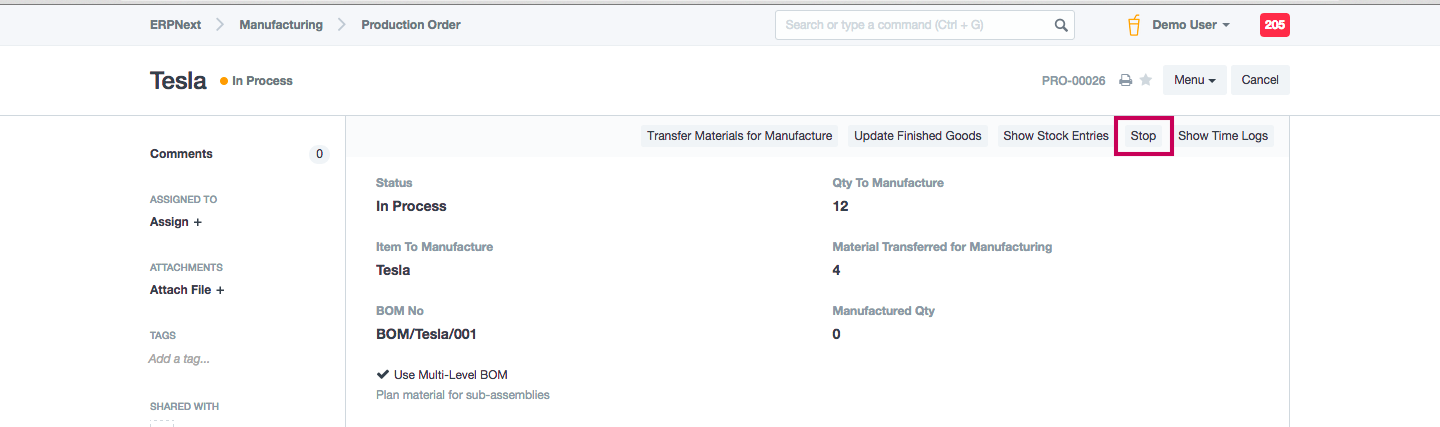This screenshot has height=427, width=1440.
Task: Click Show Time Logs button
Action: pyautogui.click(x=1222, y=136)
